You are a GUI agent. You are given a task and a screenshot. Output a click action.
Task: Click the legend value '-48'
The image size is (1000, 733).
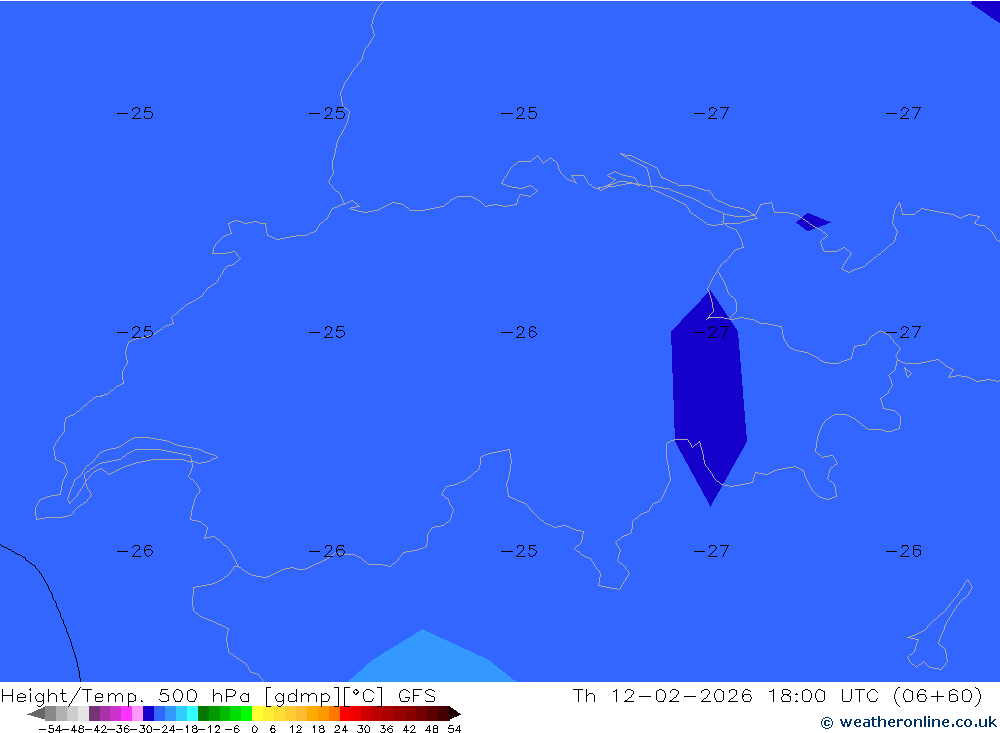[74, 729]
